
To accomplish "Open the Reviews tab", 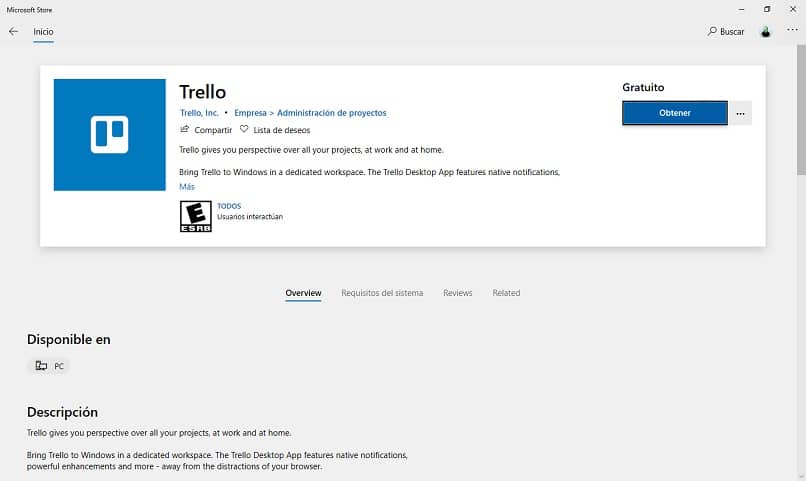I will click(458, 293).
